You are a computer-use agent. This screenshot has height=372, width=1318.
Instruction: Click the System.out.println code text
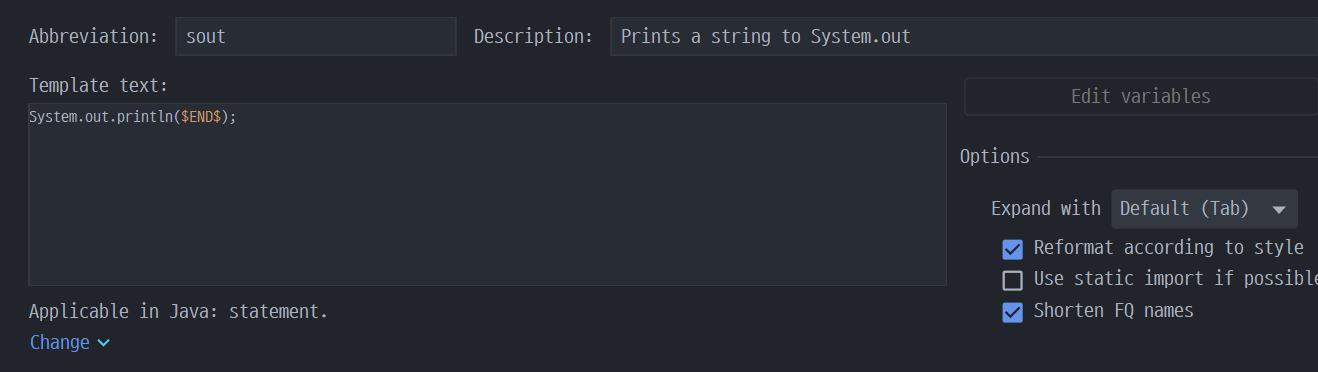pyautogui.click(x=101, y=117)
